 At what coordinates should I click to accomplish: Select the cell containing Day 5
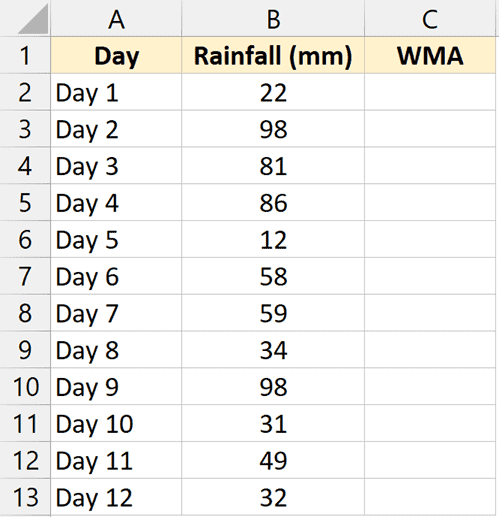pyautogui.click(x=116, y=239)
